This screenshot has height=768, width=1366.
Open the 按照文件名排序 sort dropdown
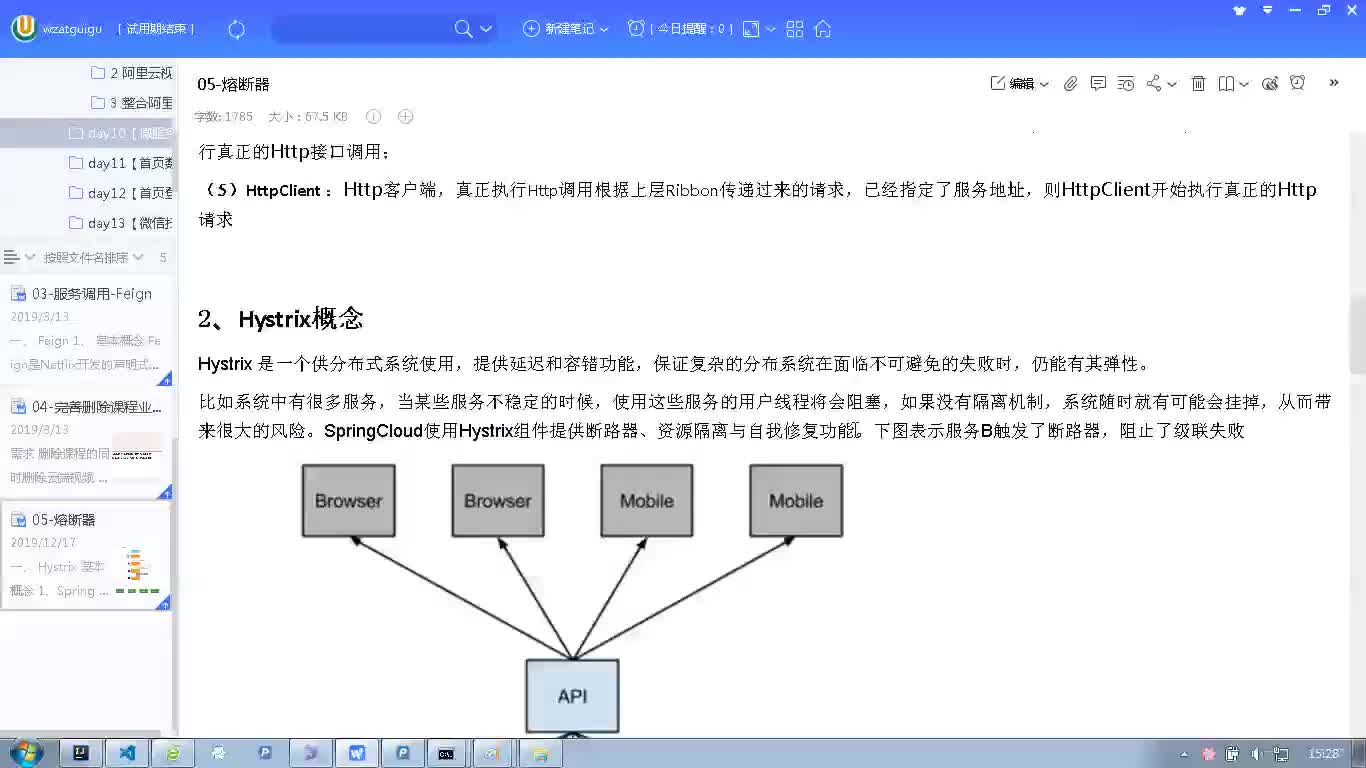coord(94,258)
